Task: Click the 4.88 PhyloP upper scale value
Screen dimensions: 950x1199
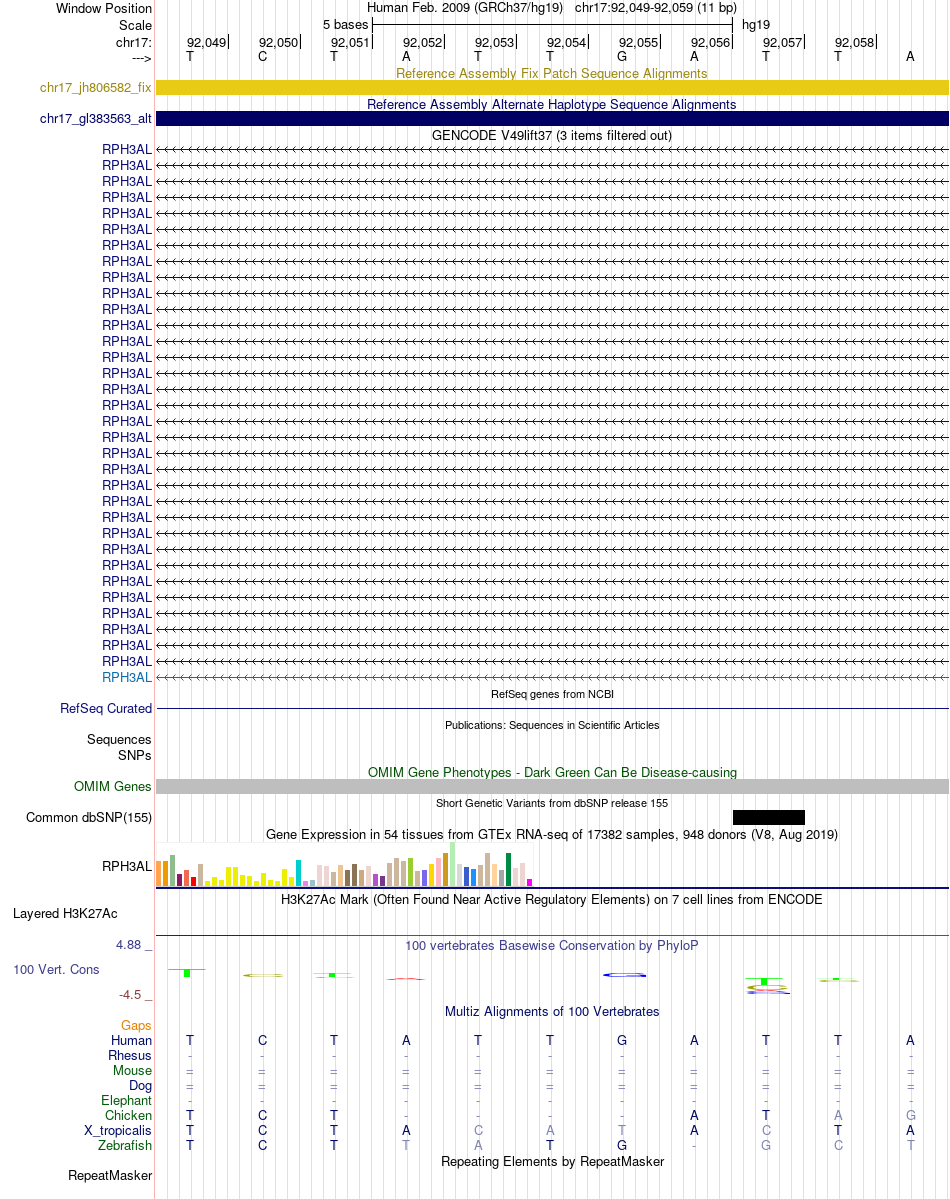Action: point(129,945)
